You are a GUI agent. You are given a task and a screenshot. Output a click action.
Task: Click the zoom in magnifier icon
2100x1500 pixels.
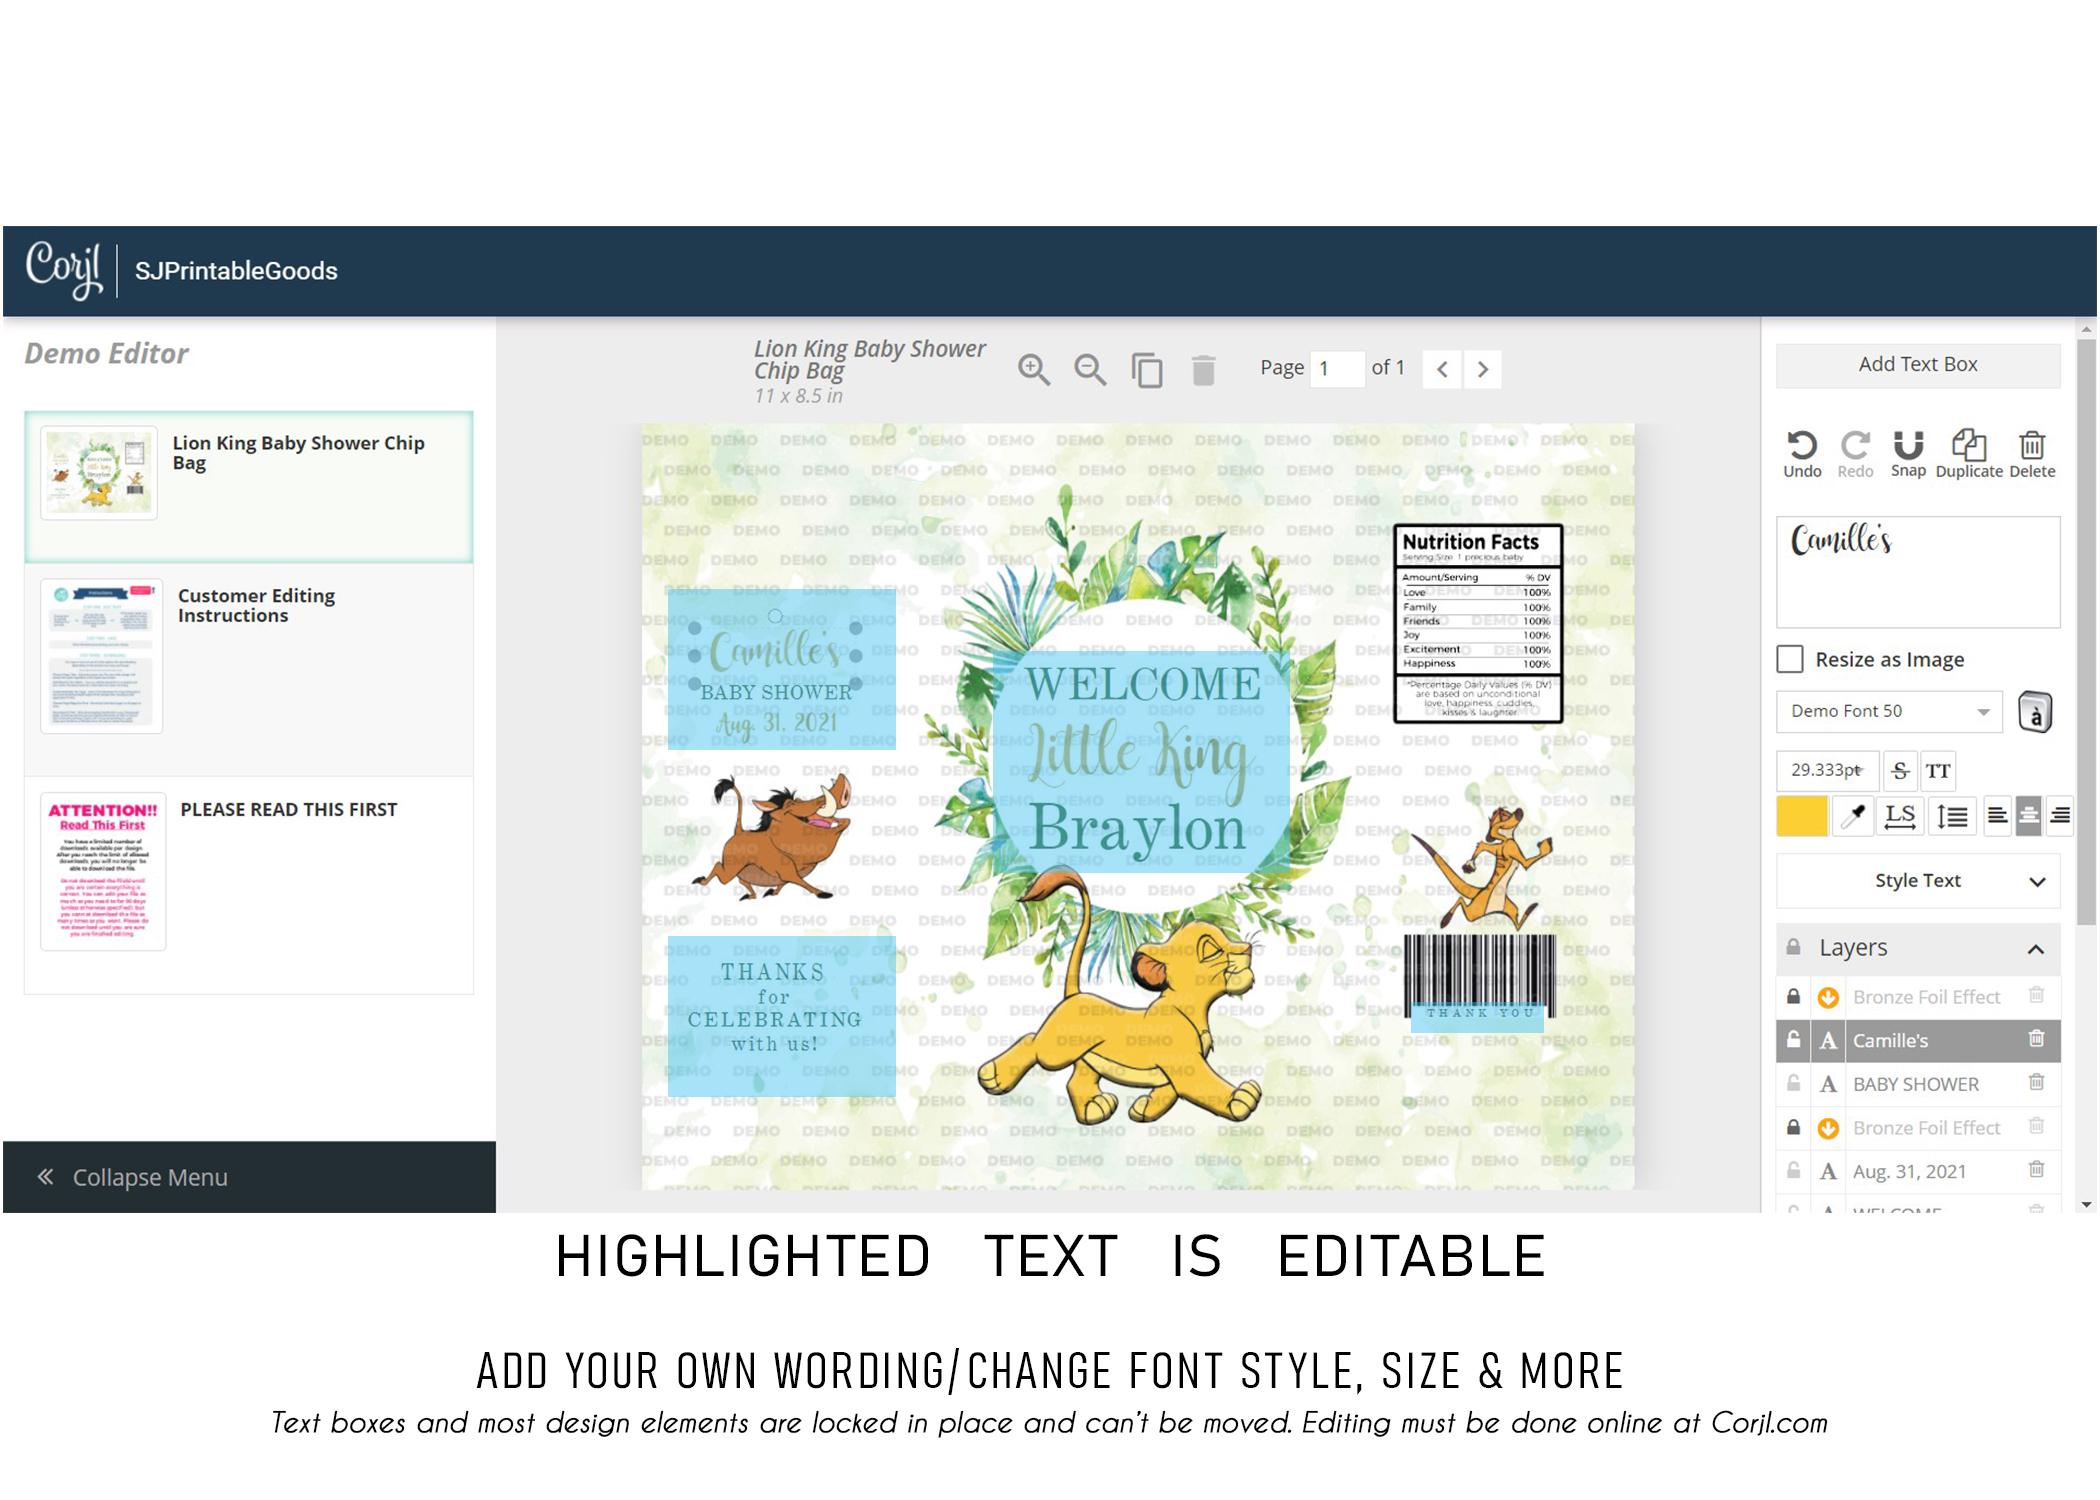pyautogui.click(x=1034, y=370)
